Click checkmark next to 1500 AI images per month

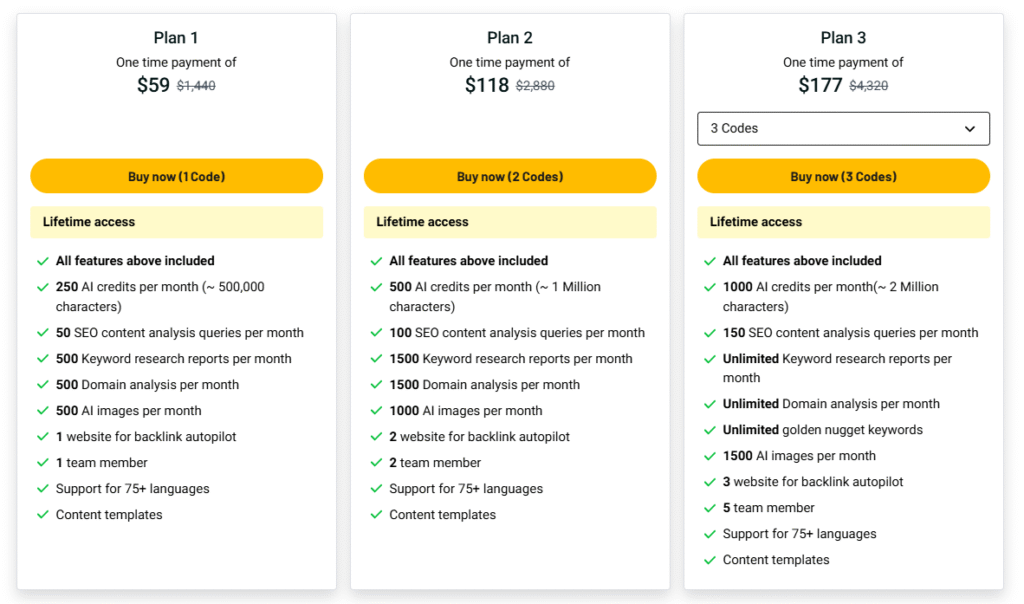[710, 456]
